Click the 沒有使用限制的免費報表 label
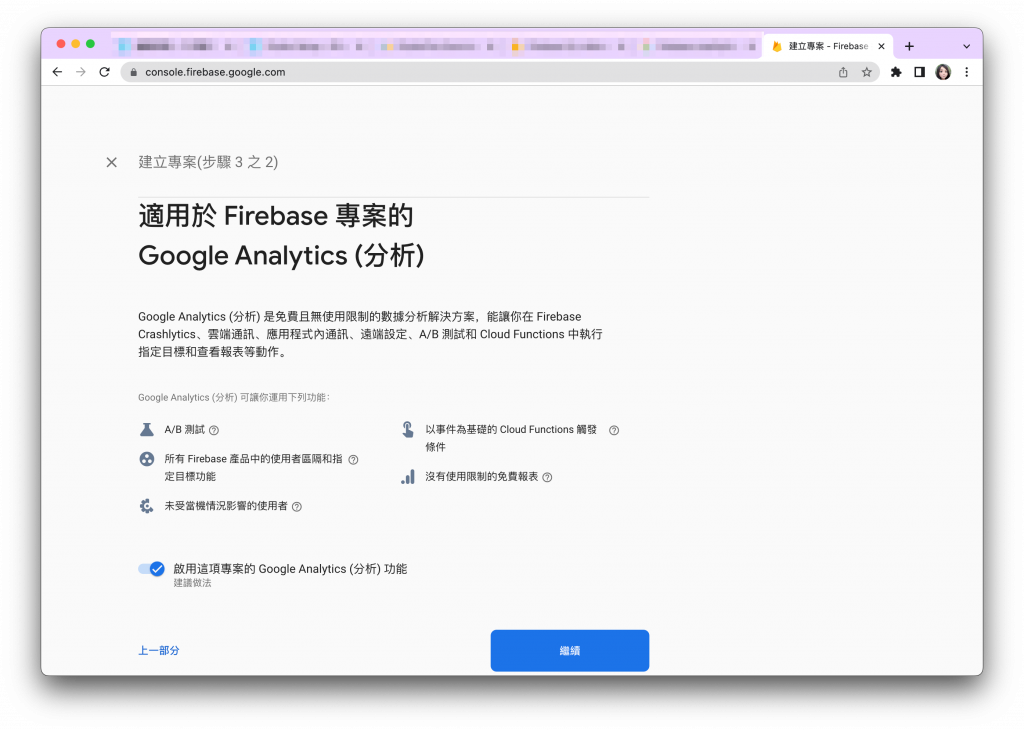 (482, 477)
